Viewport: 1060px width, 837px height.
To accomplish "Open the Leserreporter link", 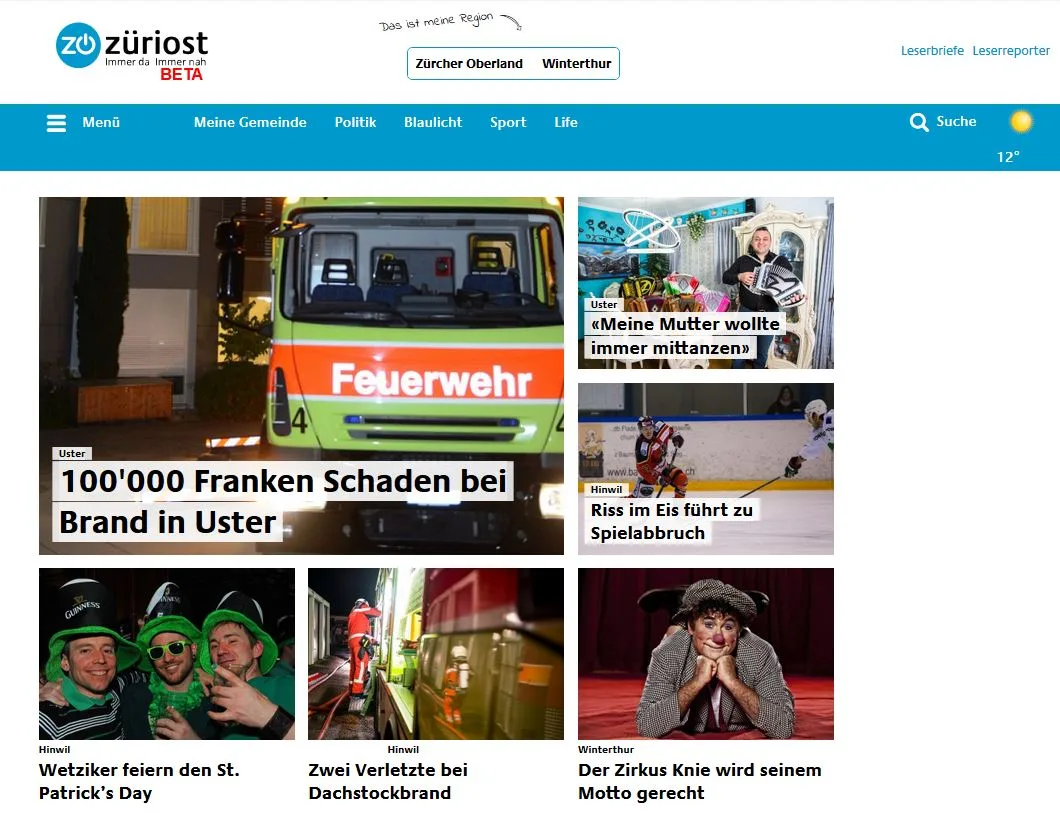I will click(x=1011, y=51).
